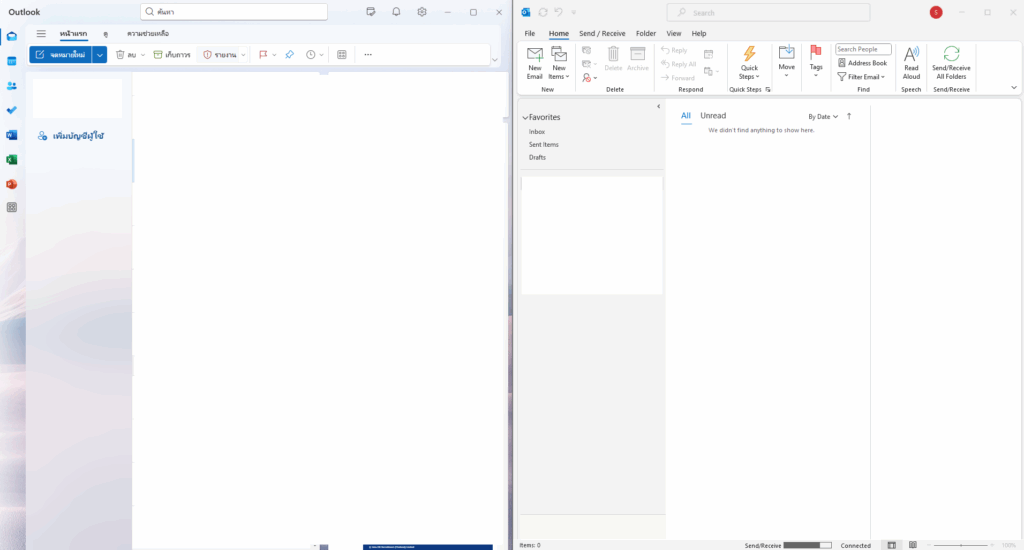Open the Sent Items folder

(544, 145)
